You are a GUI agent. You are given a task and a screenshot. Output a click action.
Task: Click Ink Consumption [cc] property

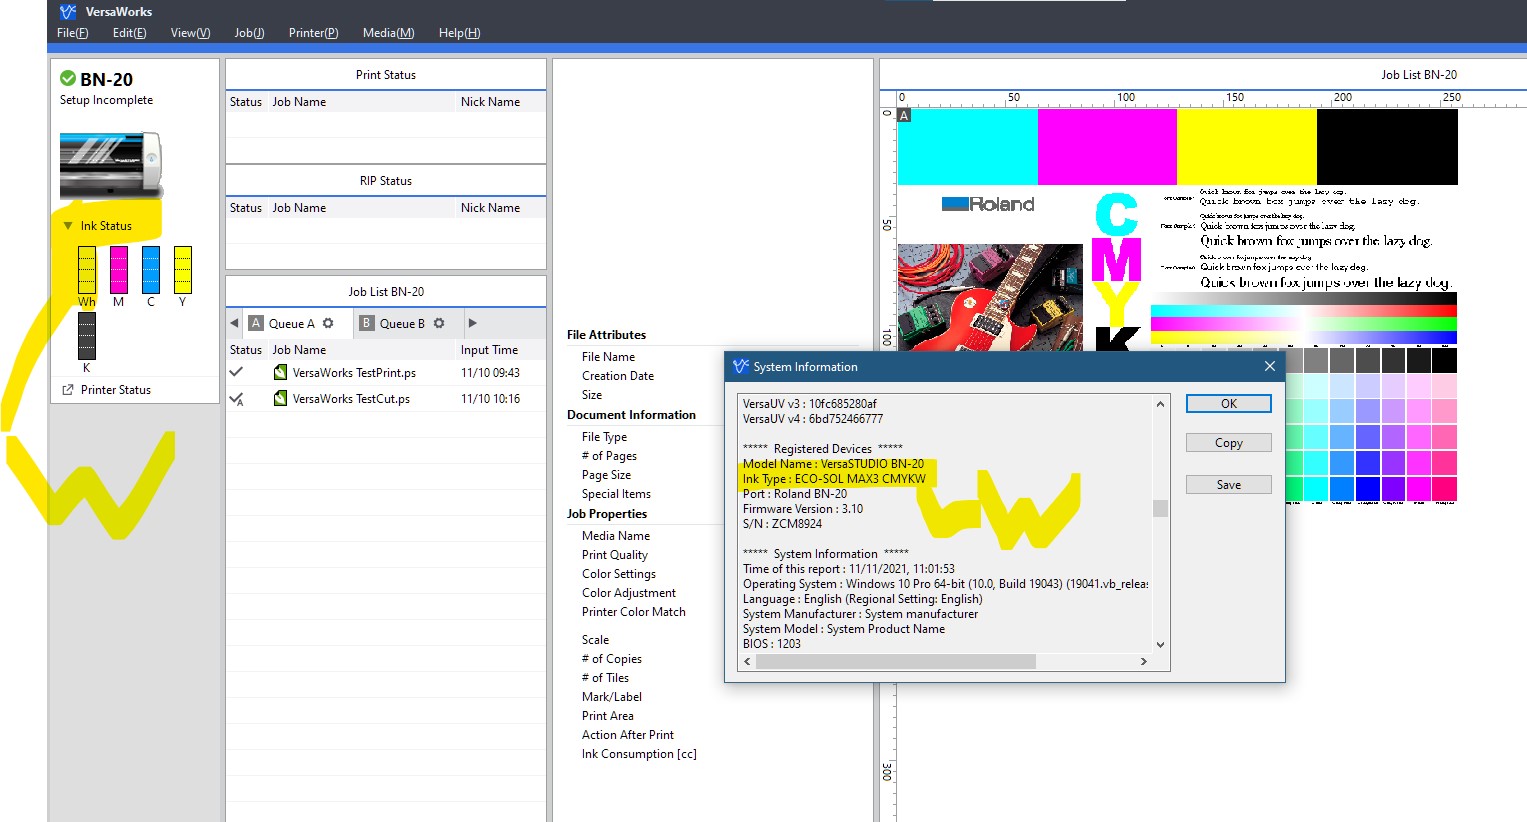(x=639, y=754)
